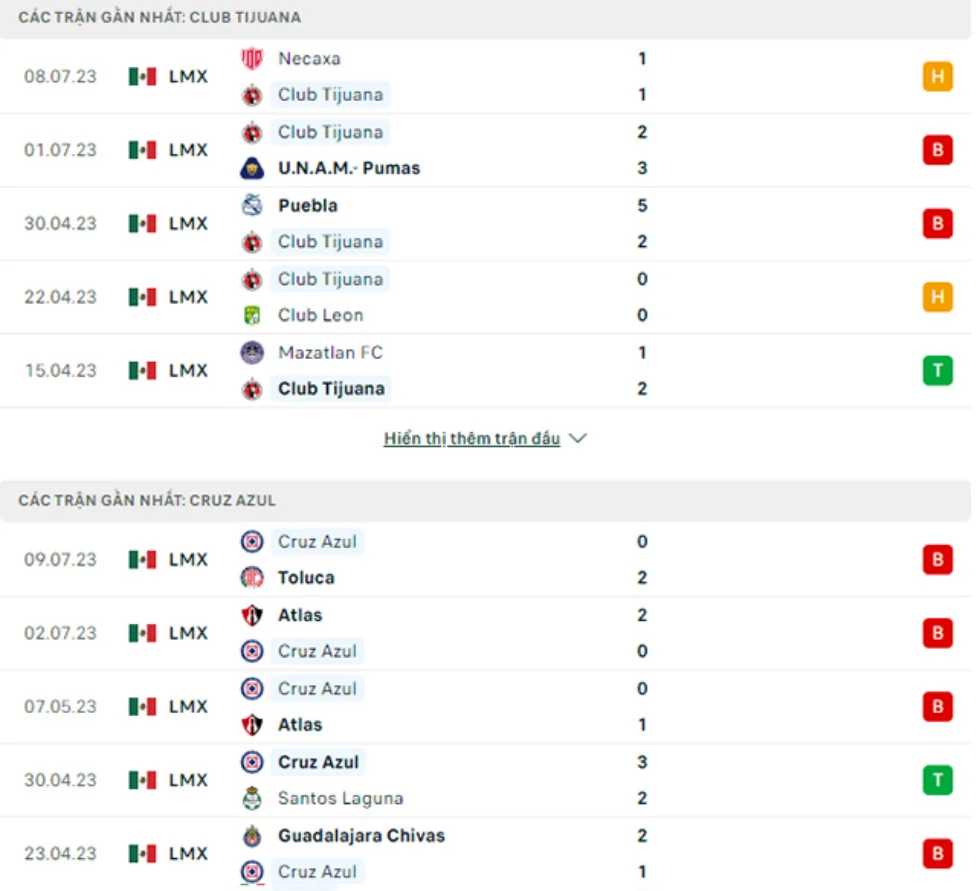The height and width of the screenshot is (891, 976).
Task: Select 'Các trận gần nhất: Cruz Azul' header
Action: coord(147,500)
